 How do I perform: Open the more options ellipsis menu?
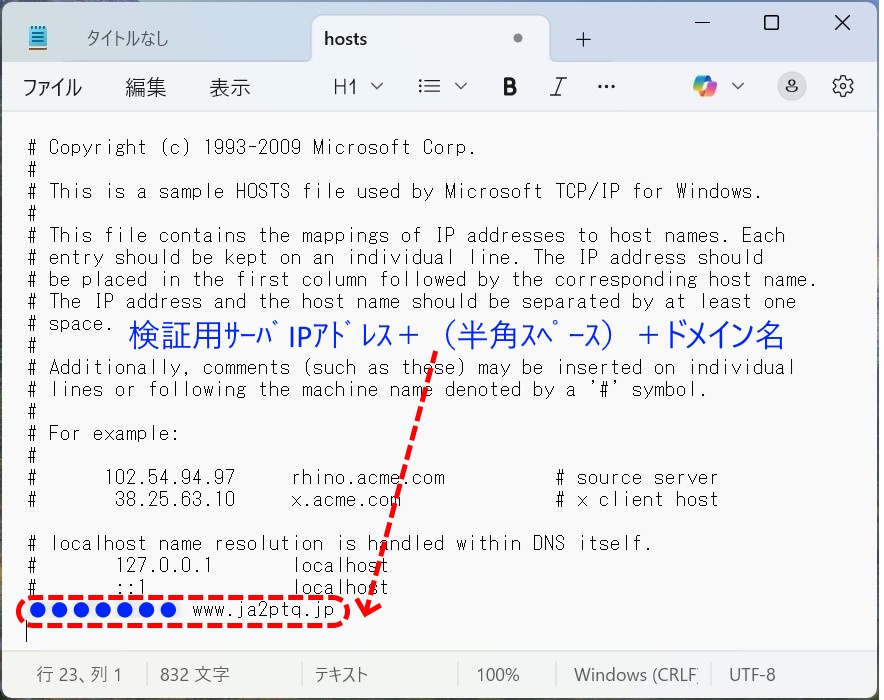tap(606, 86)
